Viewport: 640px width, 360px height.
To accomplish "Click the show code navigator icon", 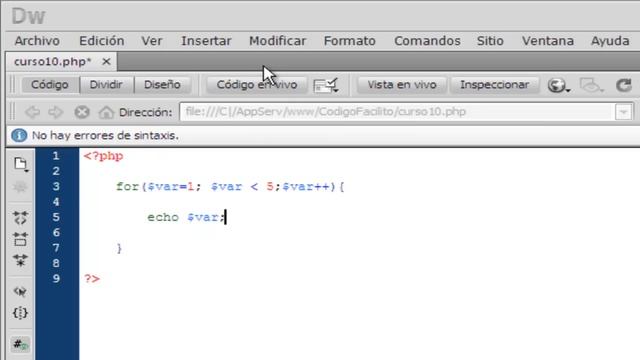I will pos(20,187).
